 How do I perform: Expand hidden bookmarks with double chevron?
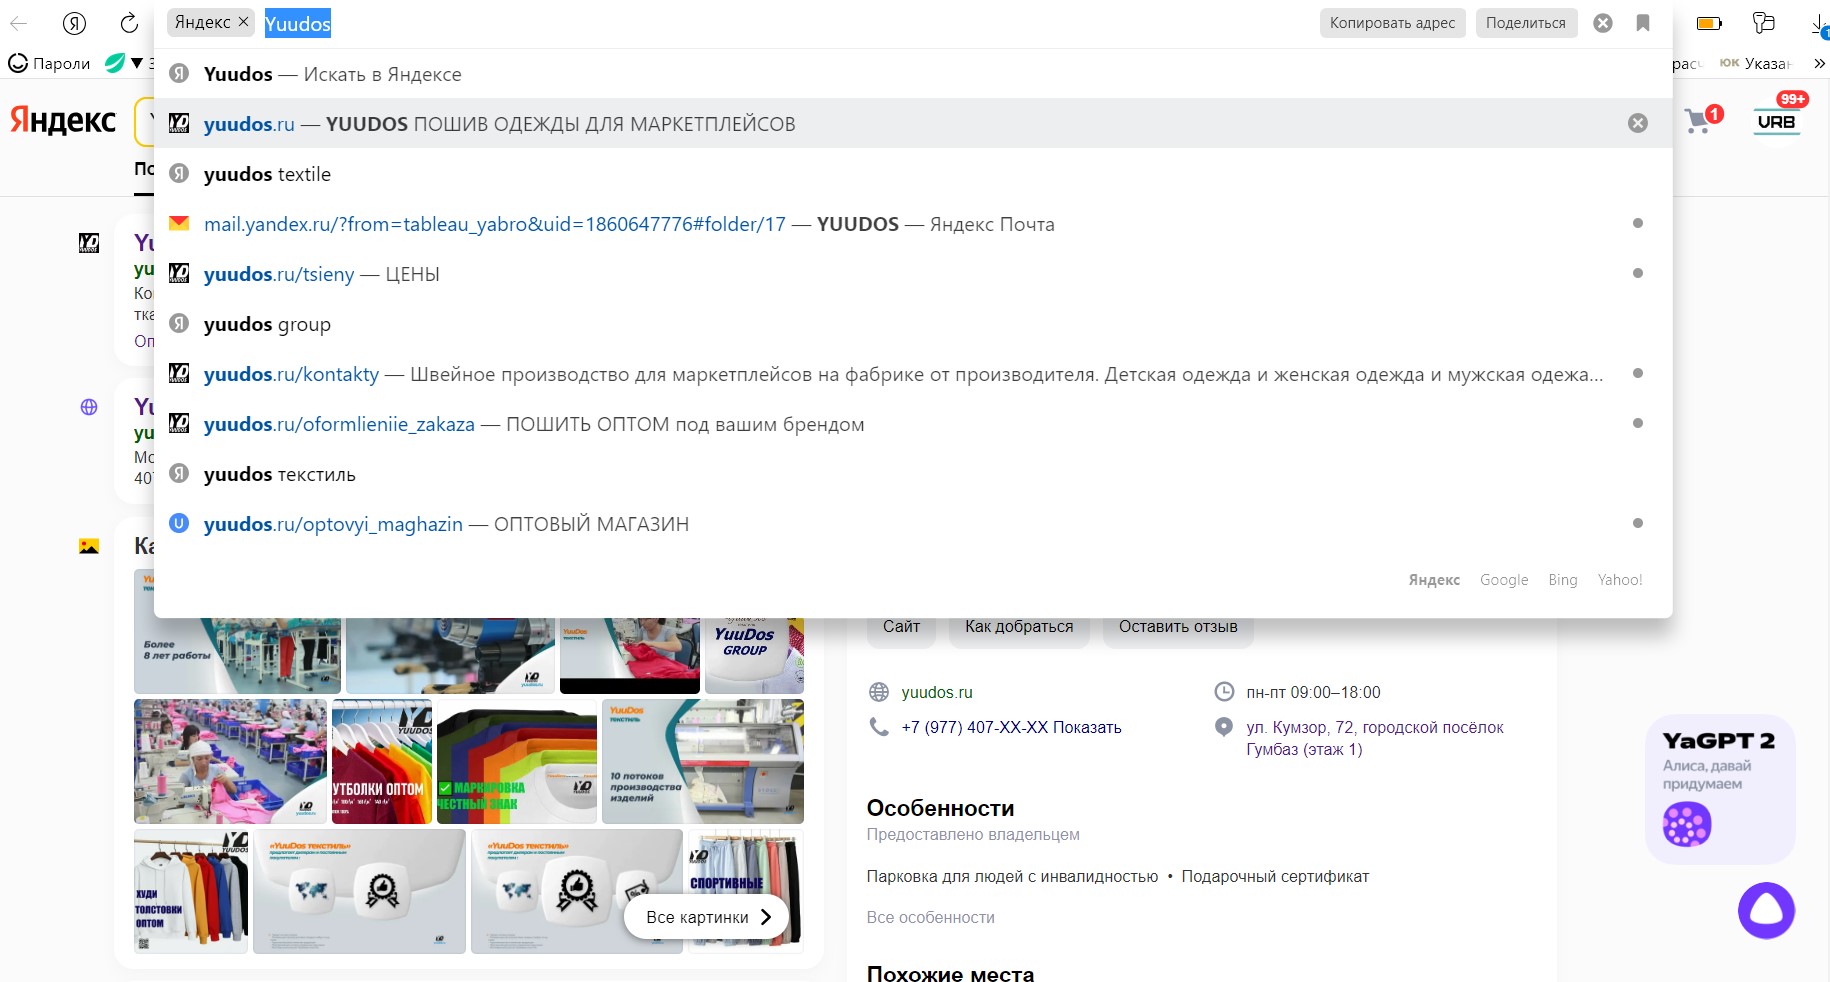[1818, 63]
